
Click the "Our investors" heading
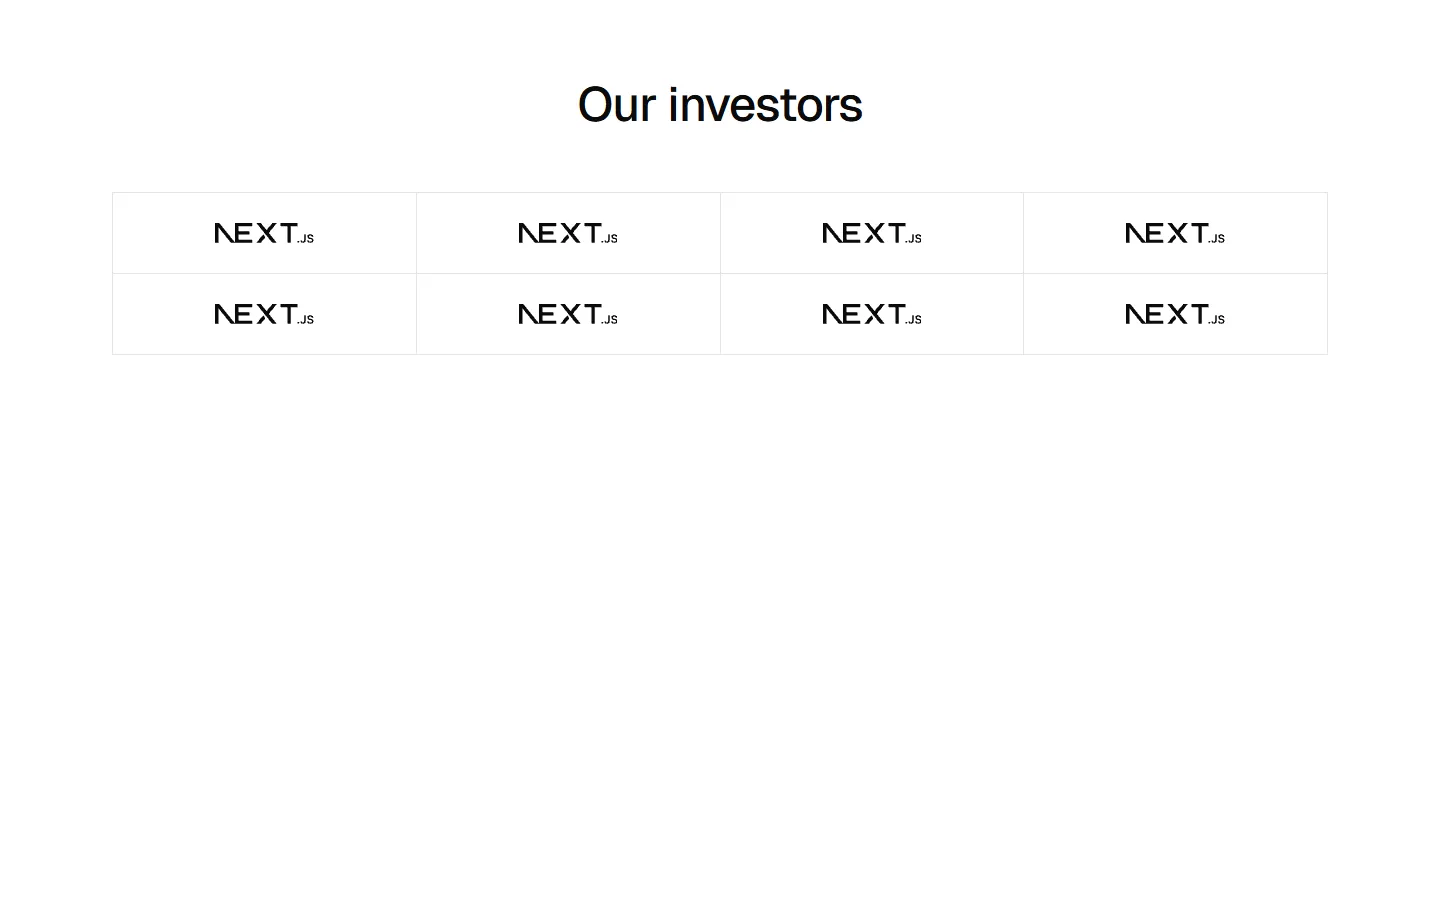click(x=720, y=105)
